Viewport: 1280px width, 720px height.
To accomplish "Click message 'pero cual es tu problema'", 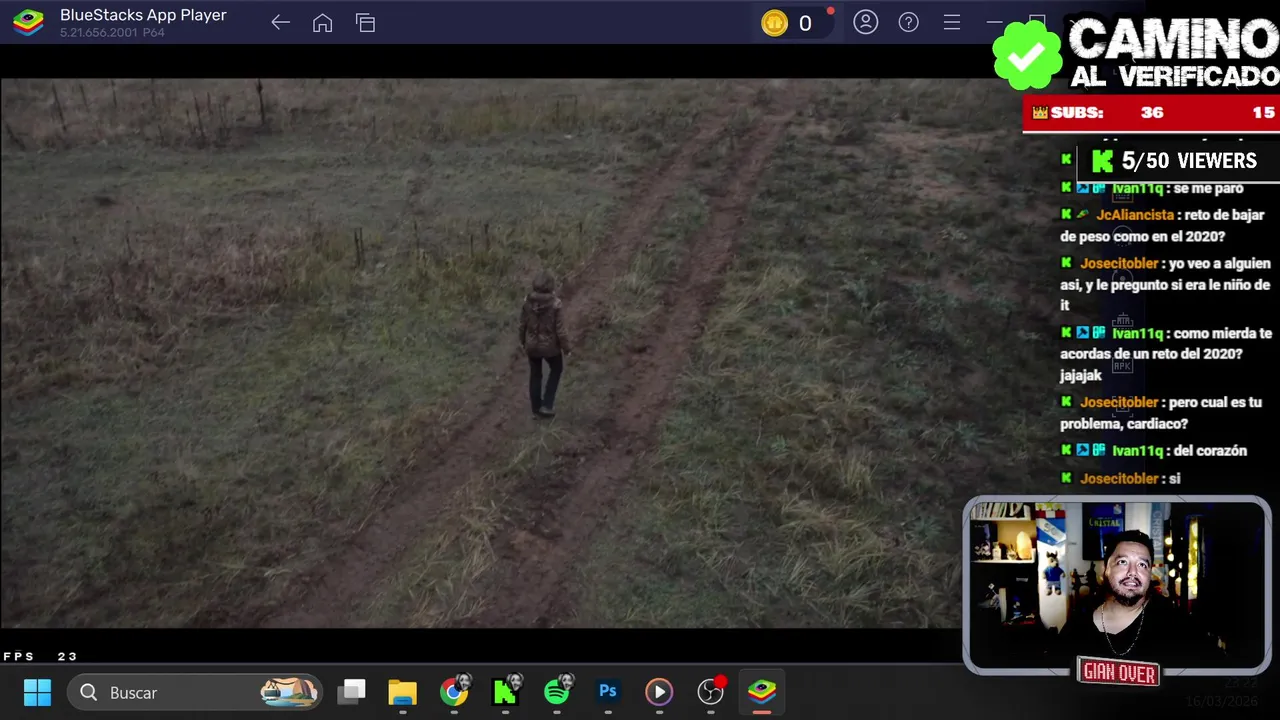I will pyautogui.click(x=1161, y=413).
